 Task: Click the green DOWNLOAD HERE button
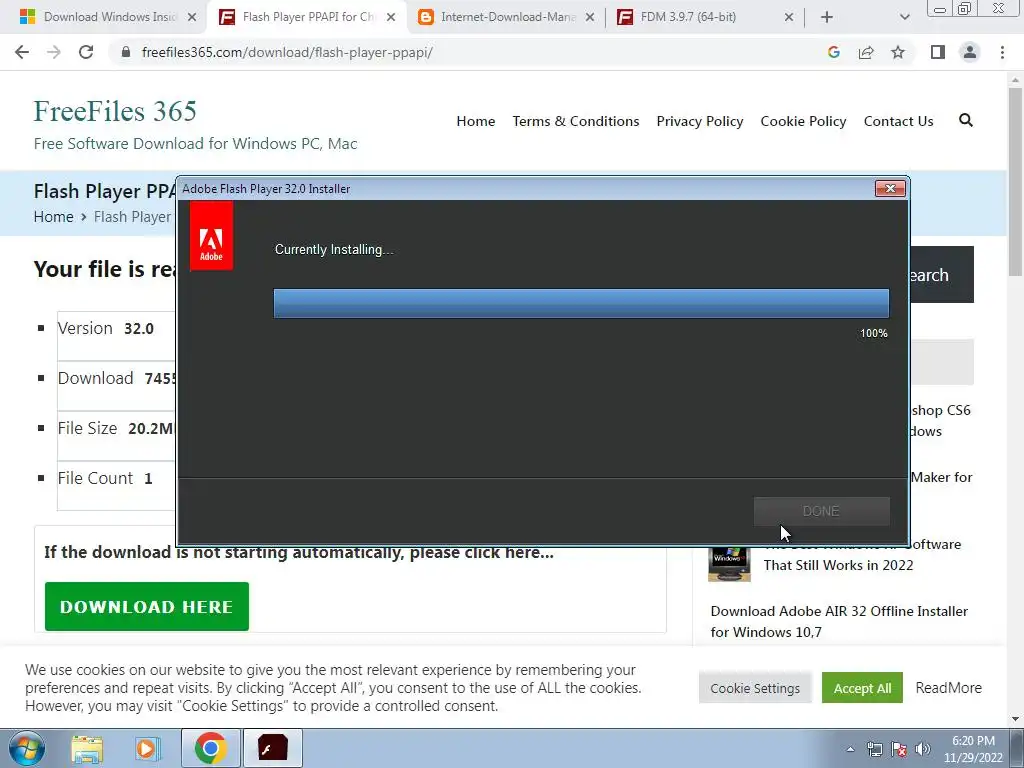tap(147, 607)
